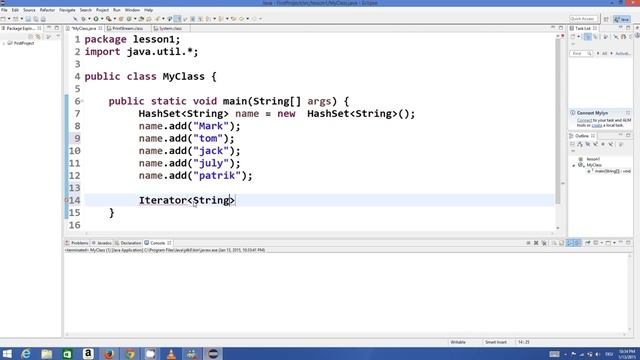Click the green Run icon

[x=96, y=19]
